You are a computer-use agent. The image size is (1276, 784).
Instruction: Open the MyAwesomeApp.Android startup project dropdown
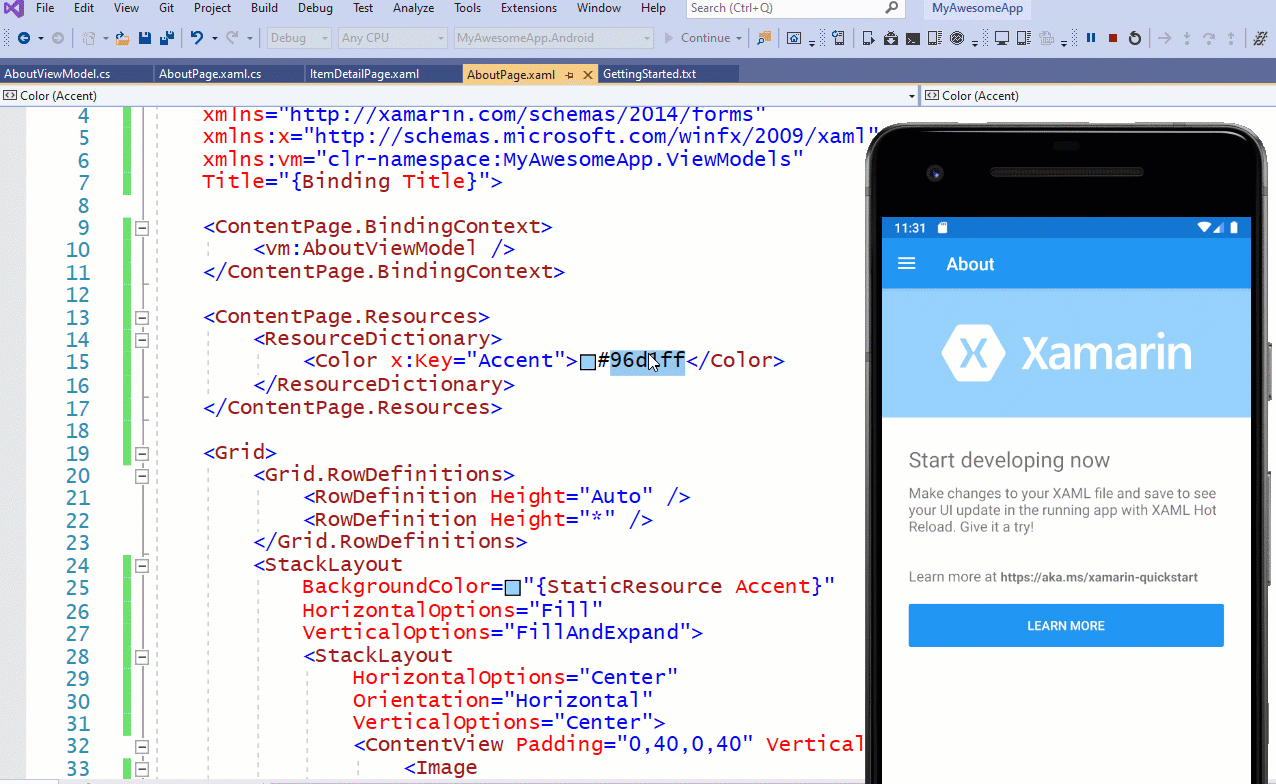coord(553,38)
